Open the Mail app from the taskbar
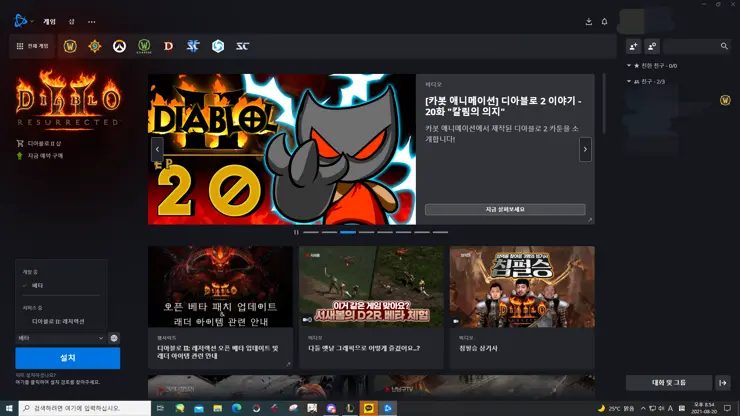 [199, 408]
